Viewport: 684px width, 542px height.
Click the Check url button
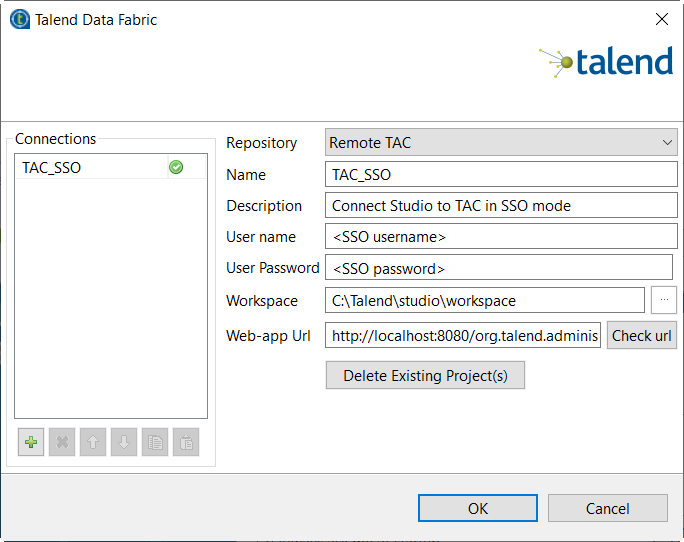(x=641, y=336)
